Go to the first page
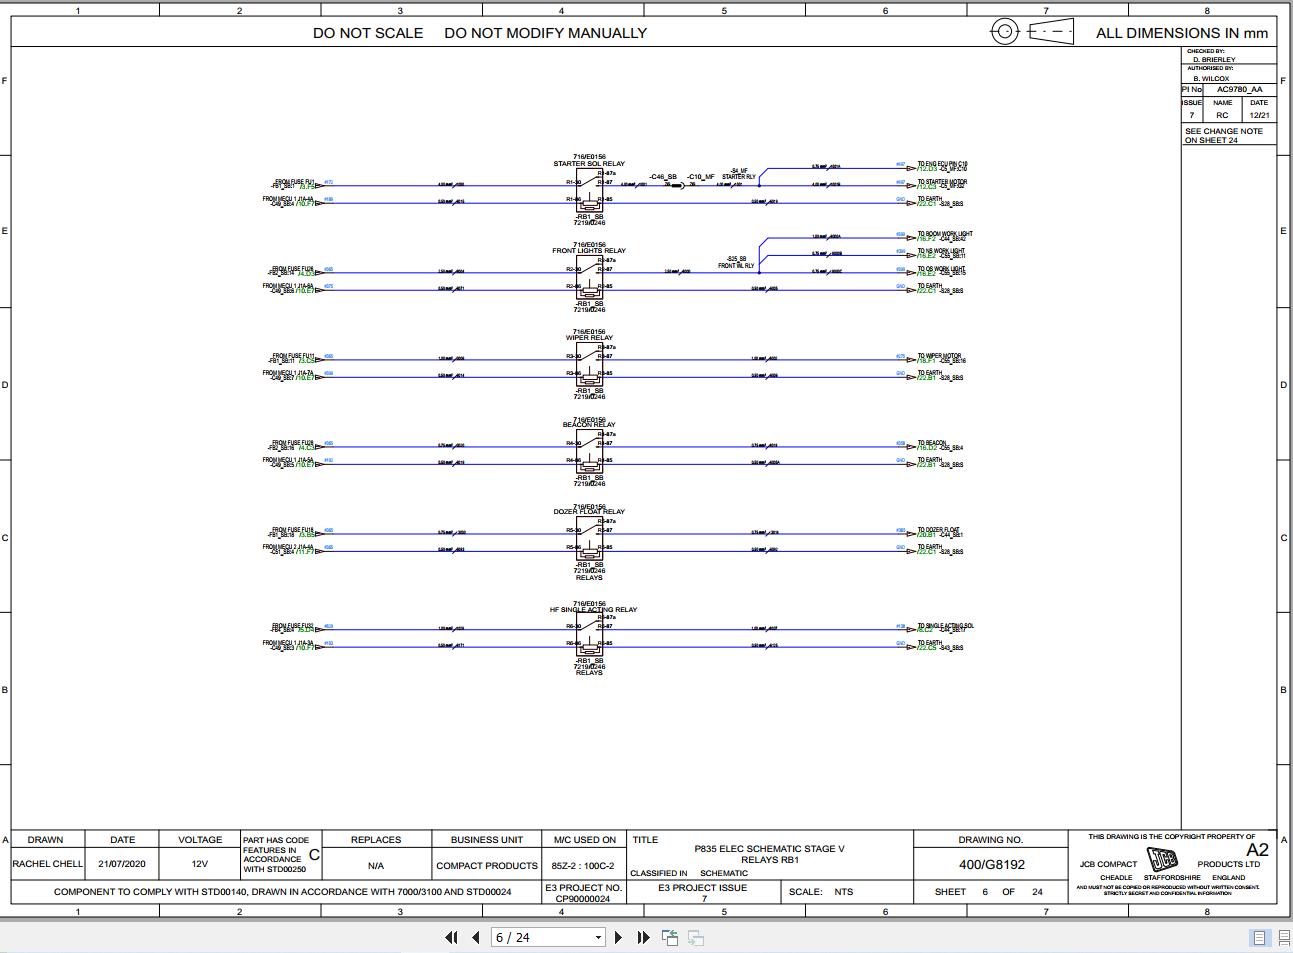The image size is (1293, 953). click(451, 937)
